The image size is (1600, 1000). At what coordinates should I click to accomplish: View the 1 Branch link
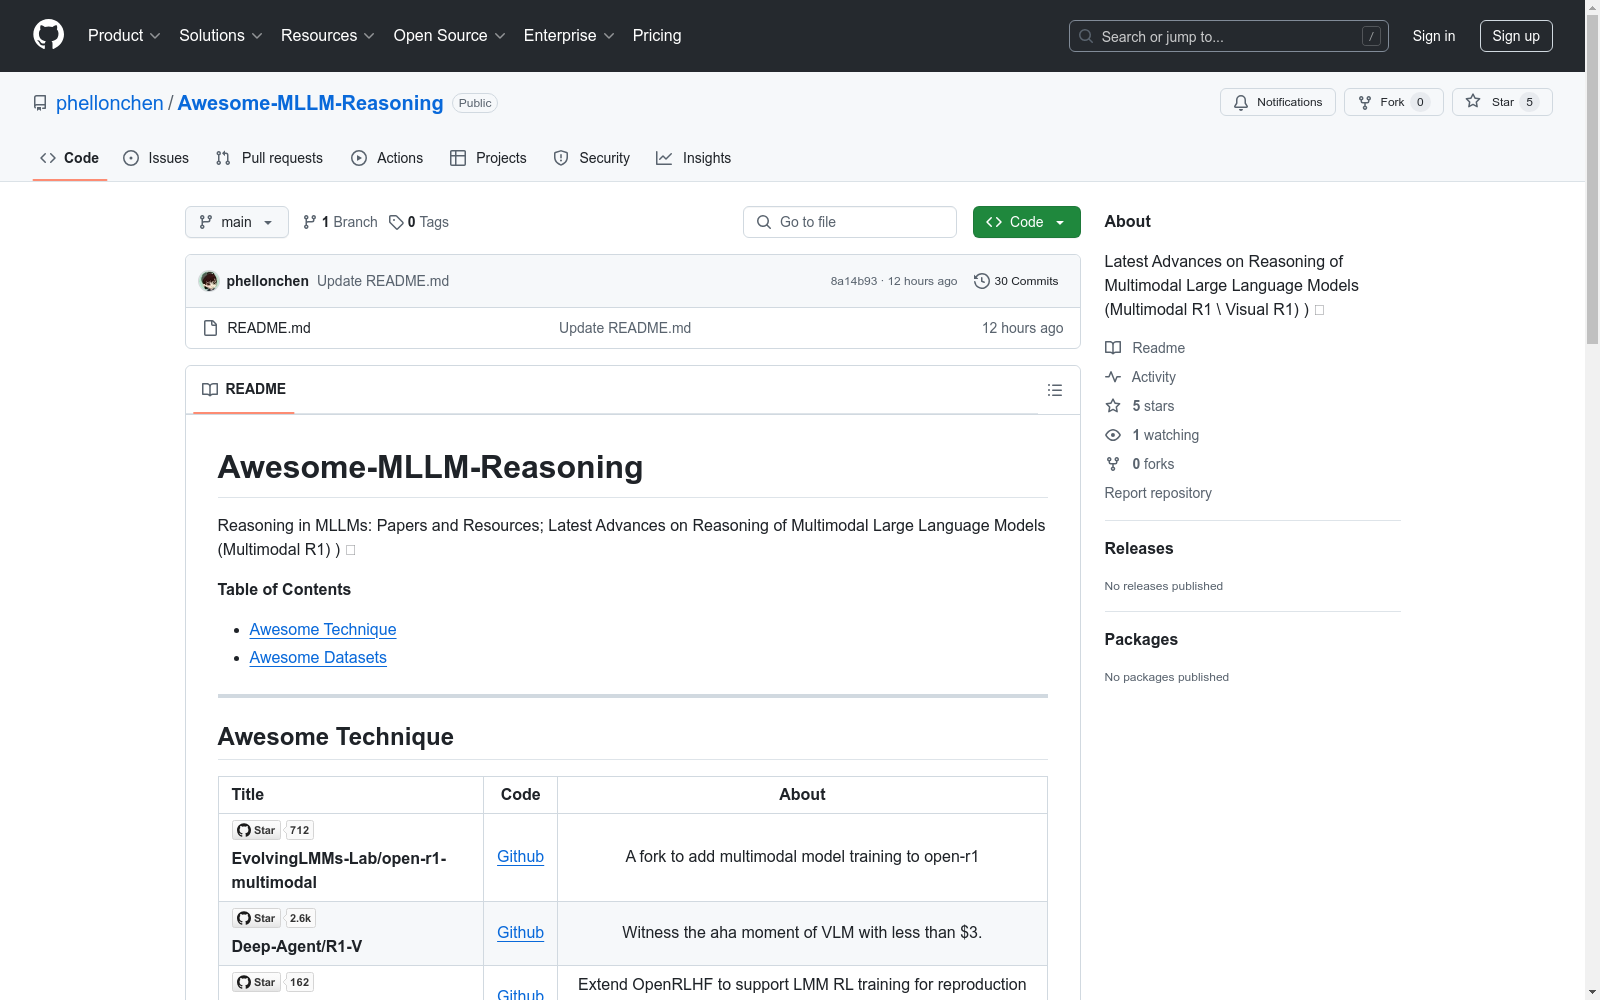(340, 222)
